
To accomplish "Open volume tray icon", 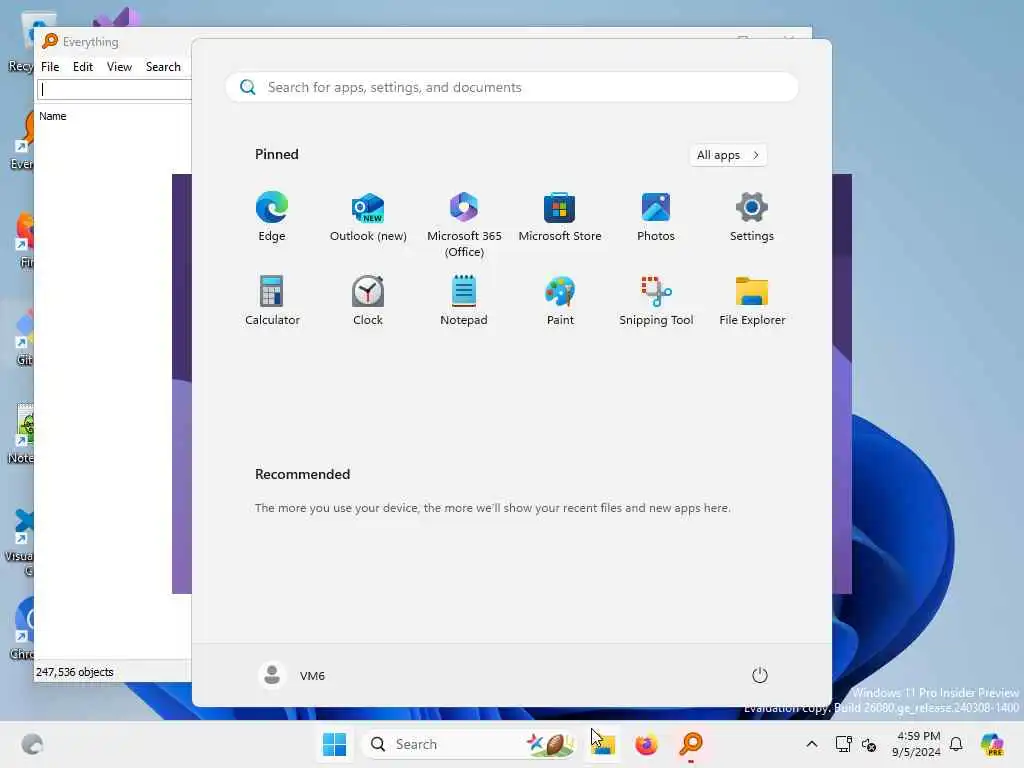I will [869, 744].
